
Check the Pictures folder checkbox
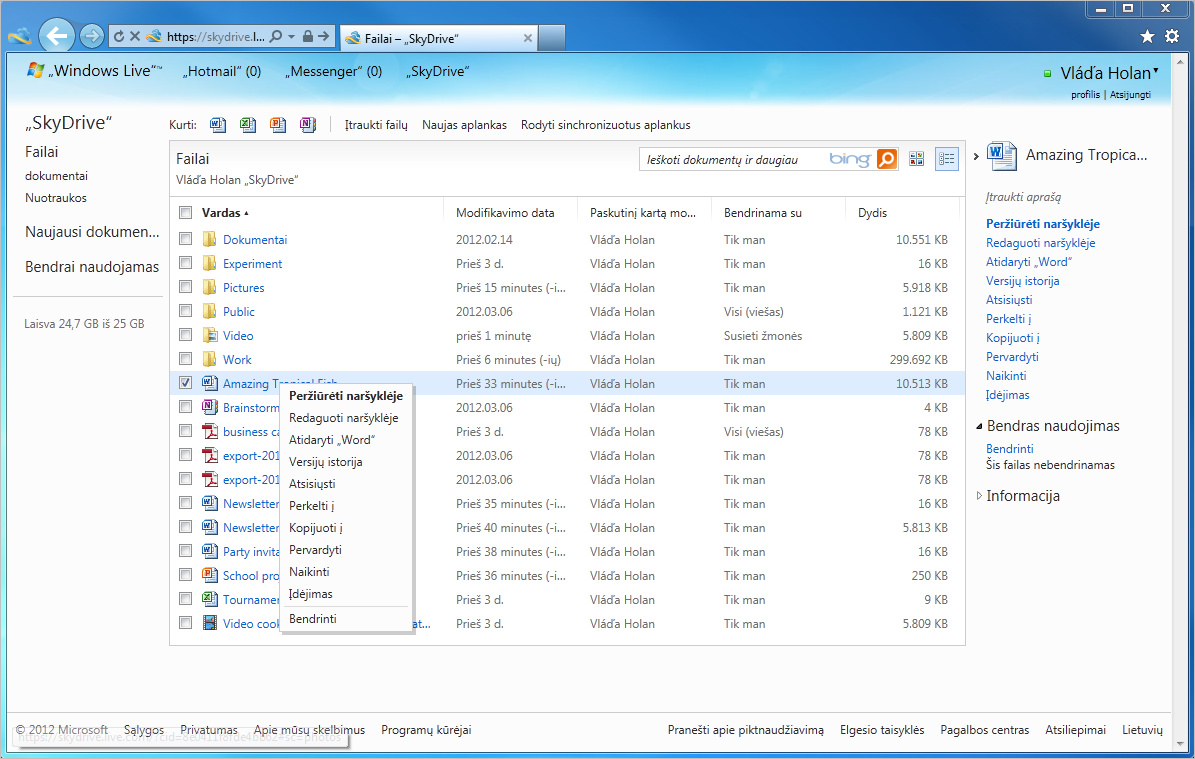[185, 287]
